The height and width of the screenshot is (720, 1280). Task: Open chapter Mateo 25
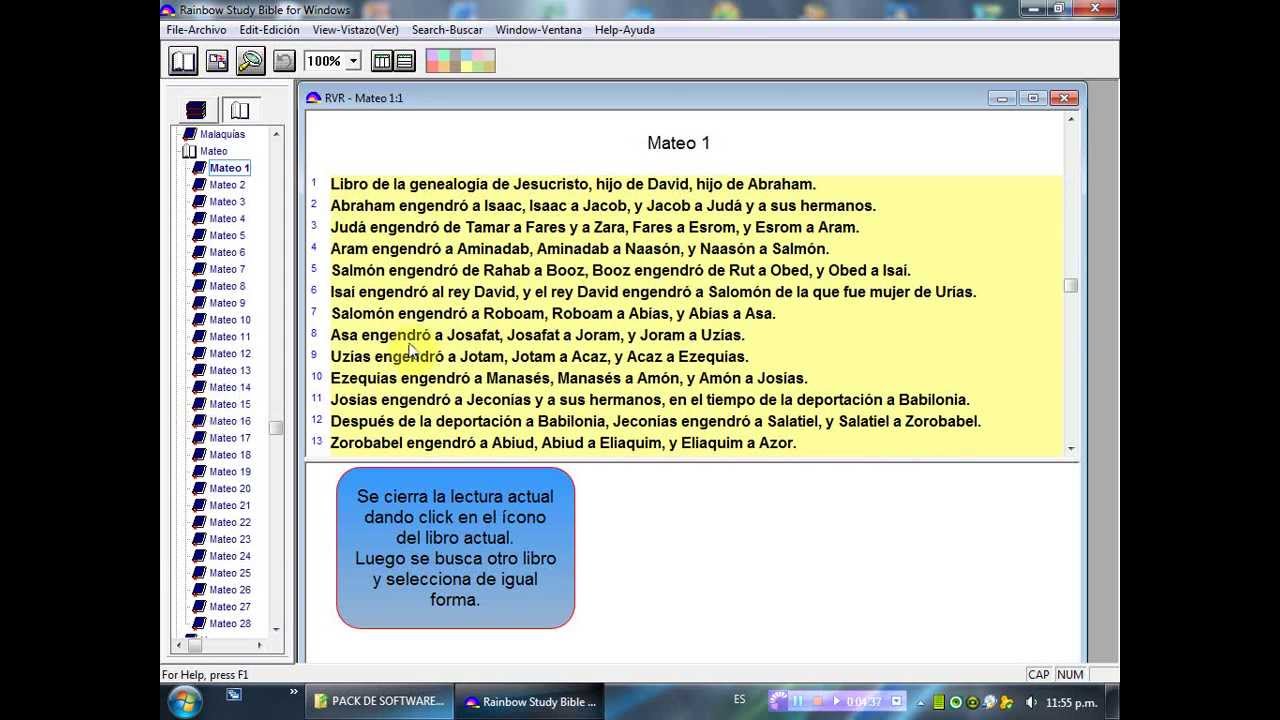tap(230, 574)
